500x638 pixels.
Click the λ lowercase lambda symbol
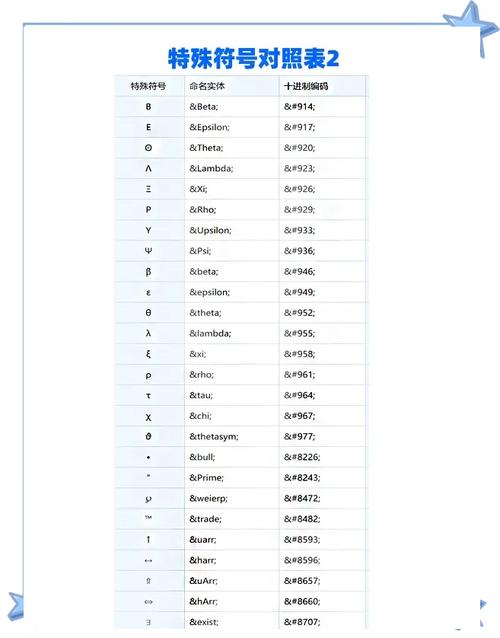(148, 333)
